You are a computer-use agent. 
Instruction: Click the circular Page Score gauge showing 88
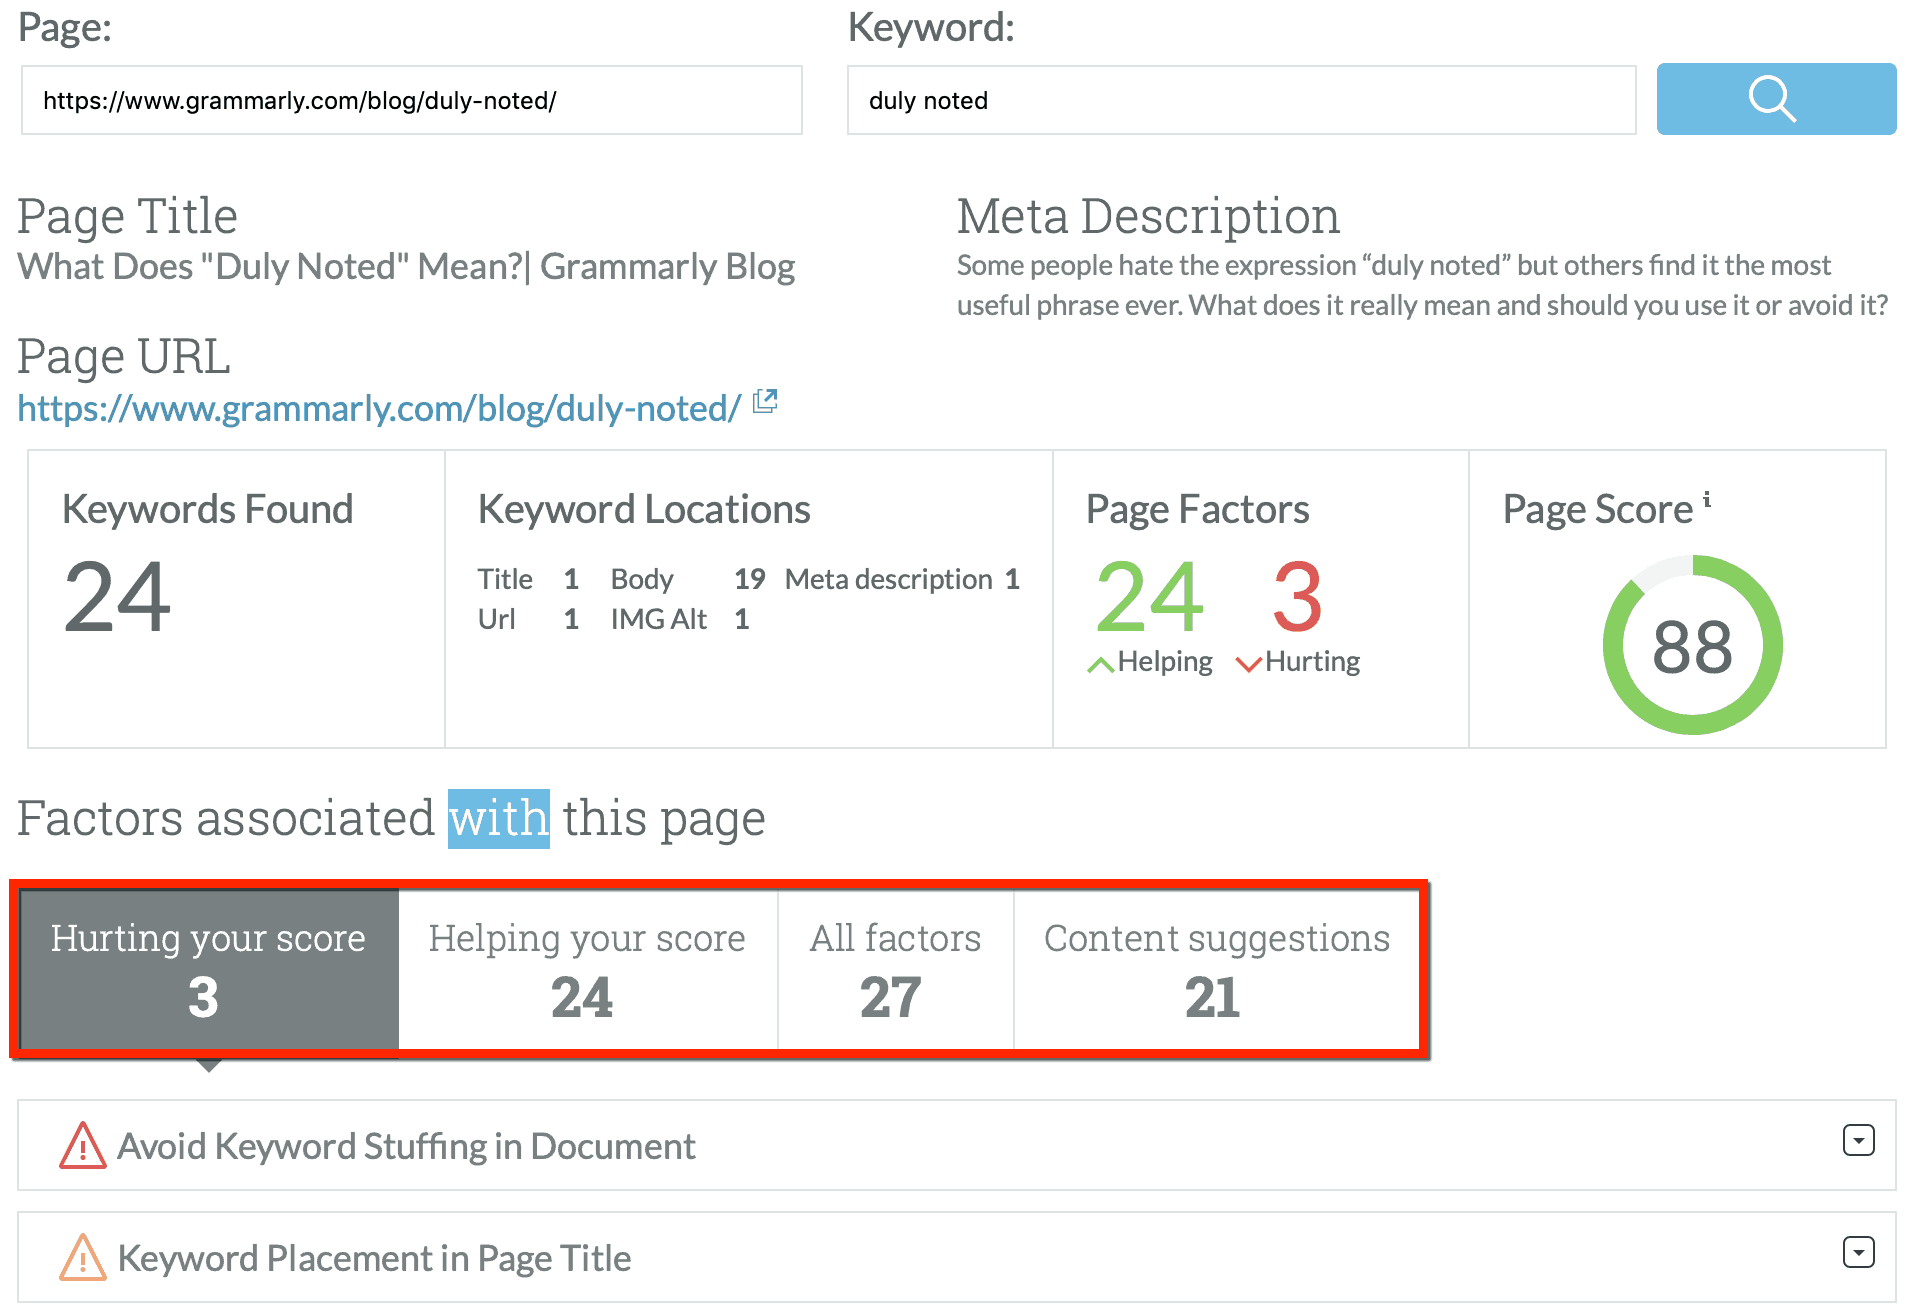click(1692, 645)
